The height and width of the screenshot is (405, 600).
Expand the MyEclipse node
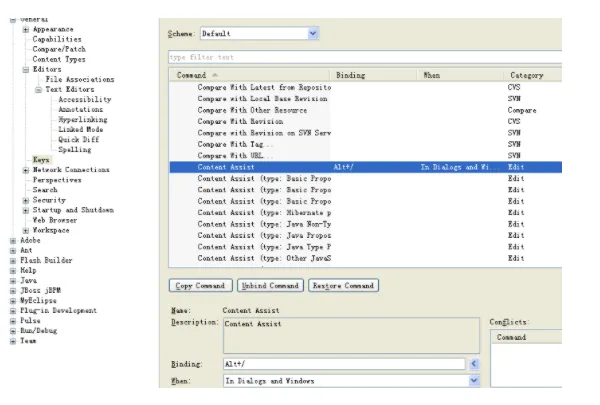coord(13,301)
